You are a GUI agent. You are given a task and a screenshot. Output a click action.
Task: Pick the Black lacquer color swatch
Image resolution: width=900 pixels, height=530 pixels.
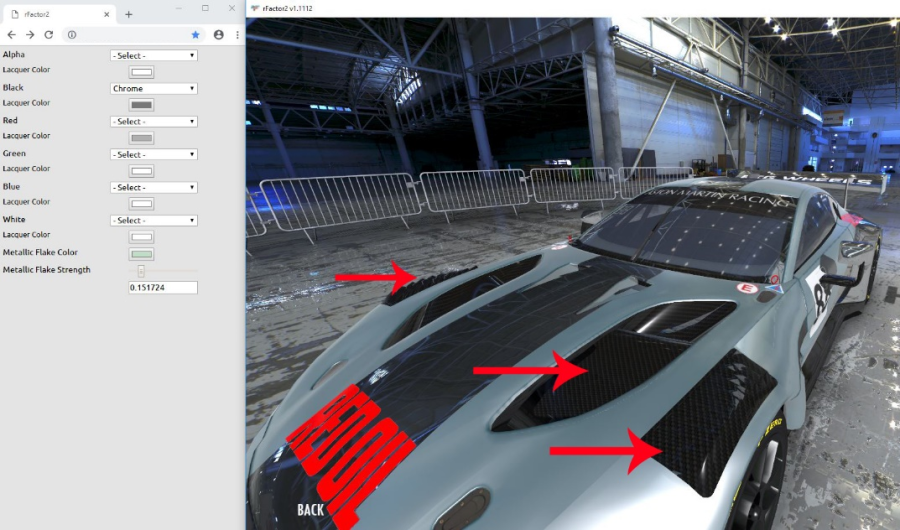(x=141, y=105)
